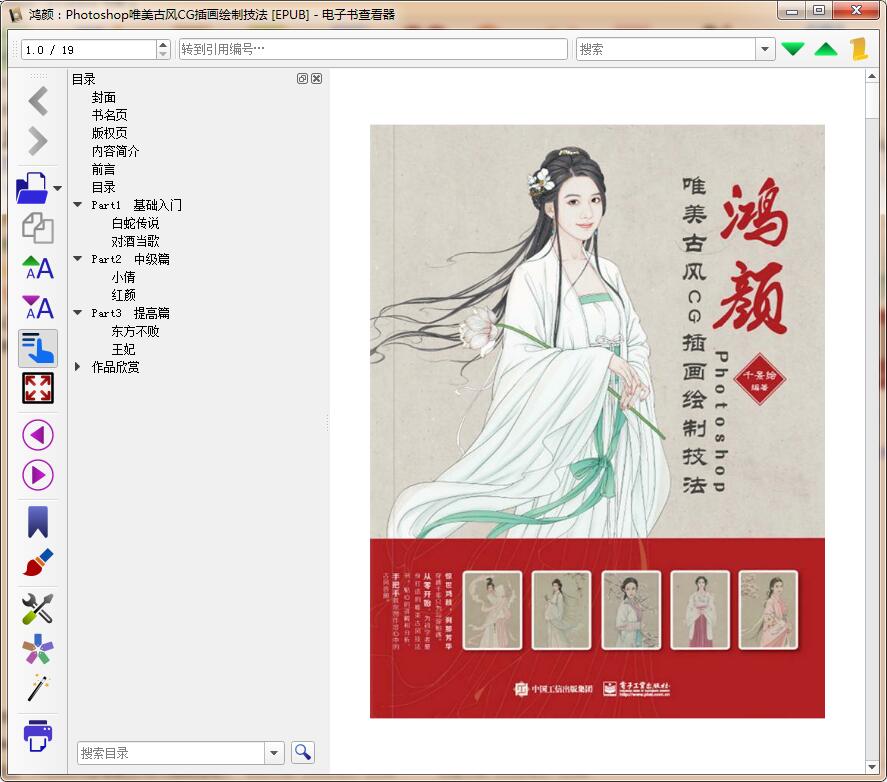Open the TOC search history dropdown

(x=274, y=753)
